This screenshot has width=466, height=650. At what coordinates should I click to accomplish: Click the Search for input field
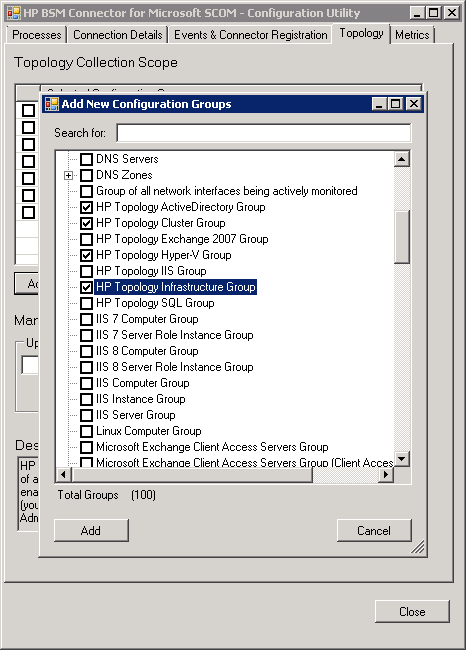point(264,133)
